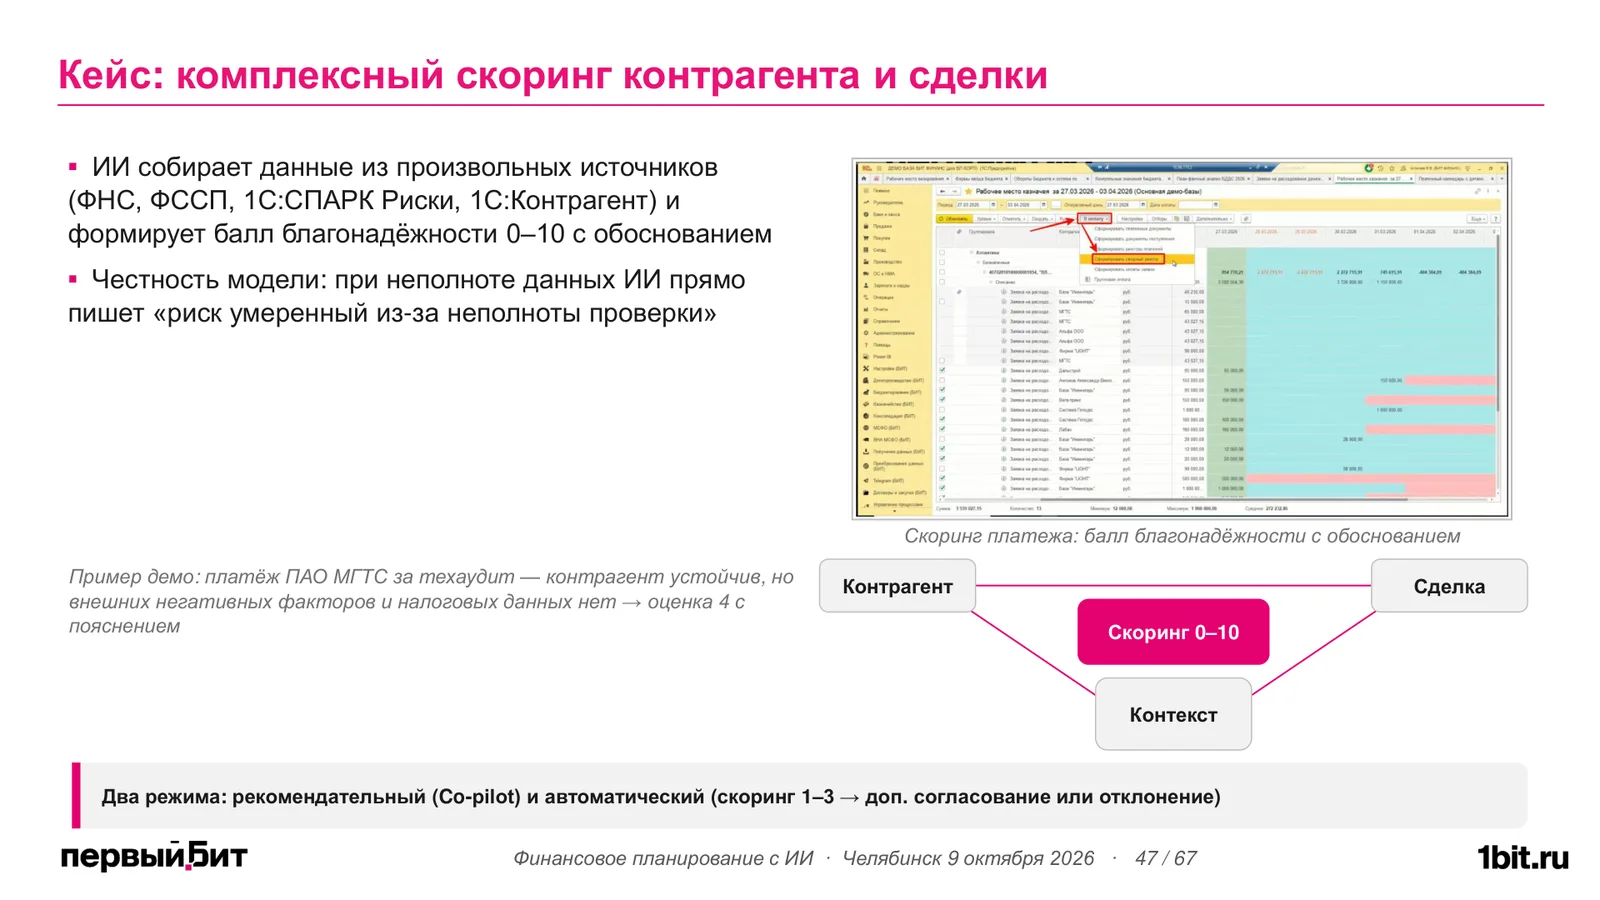The height and width of the screenshot is (900, 1600).
Task: Click the Контекст box in the diagram
Action: pos(1173,714)
